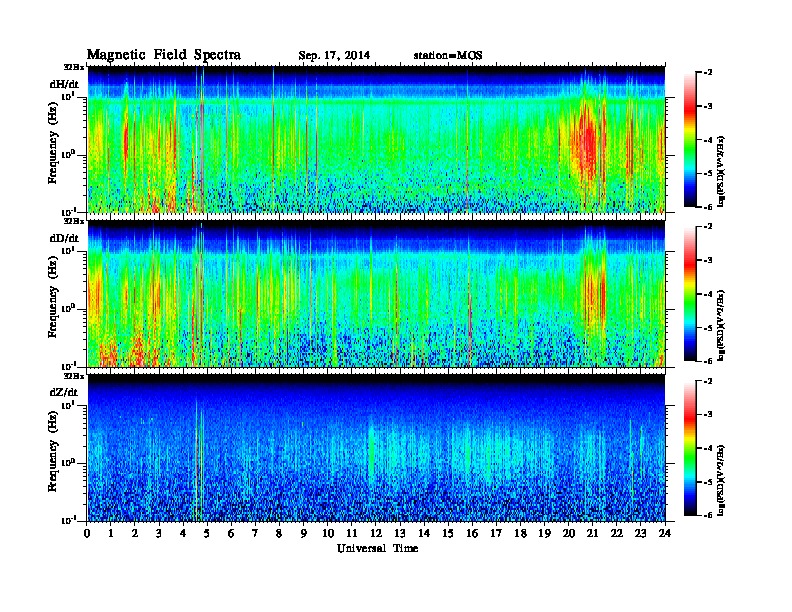This screenshot has width=792, height=612.
Task: Click the -4 tick on dD/dt color bar
Action: click(708, 294)
